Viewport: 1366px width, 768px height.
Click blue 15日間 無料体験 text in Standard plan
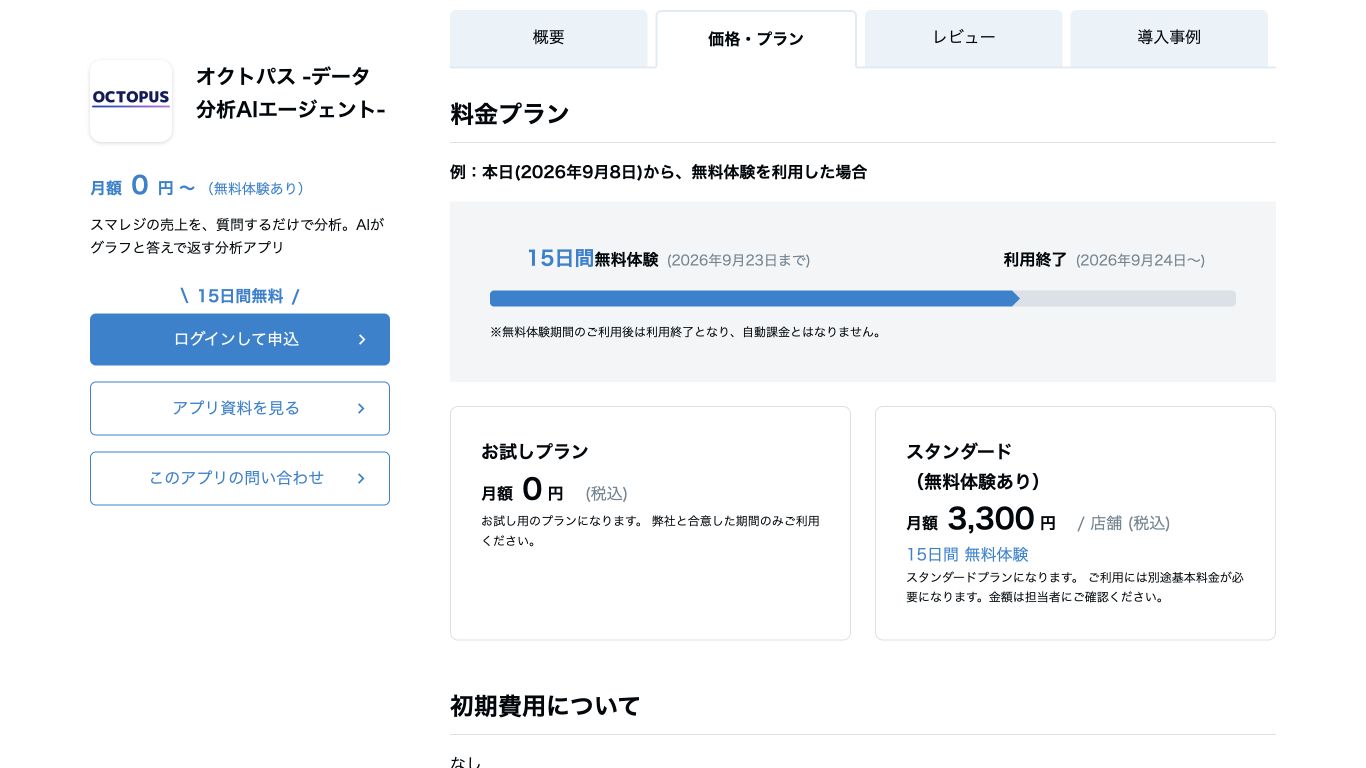point(967,554)
